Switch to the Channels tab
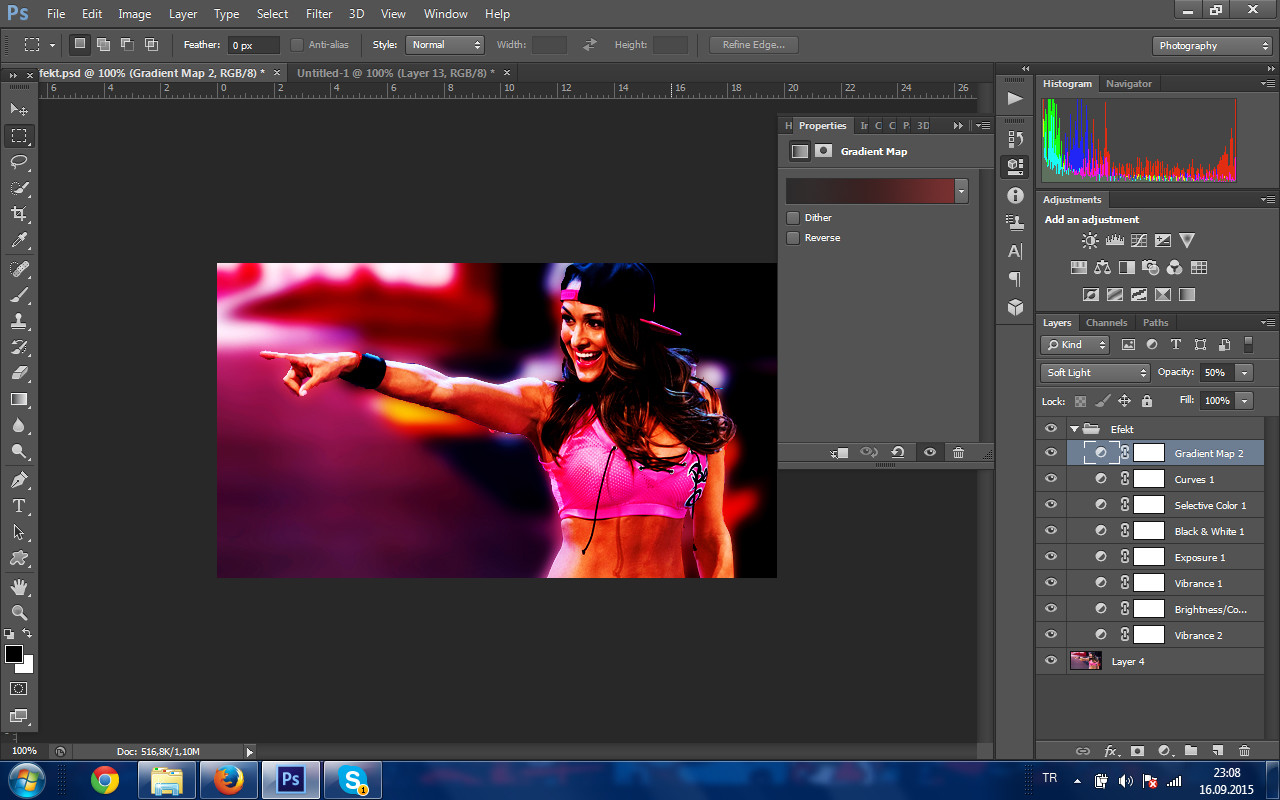Image resolution: width=1280 pixels, height=800 pixels. point(1106,323)
